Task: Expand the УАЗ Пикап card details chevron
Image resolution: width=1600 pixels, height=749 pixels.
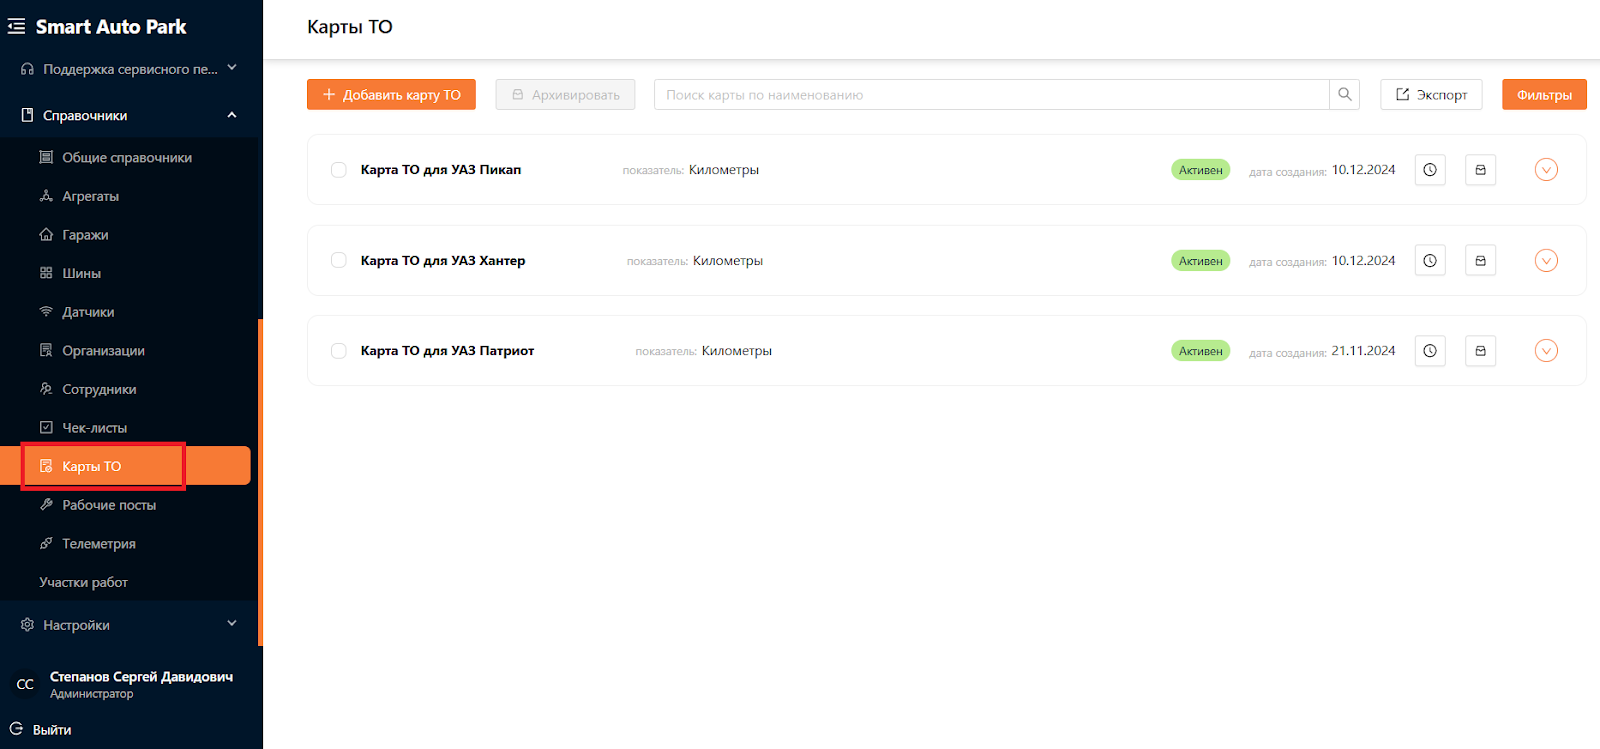Action: coord(1546,170)
